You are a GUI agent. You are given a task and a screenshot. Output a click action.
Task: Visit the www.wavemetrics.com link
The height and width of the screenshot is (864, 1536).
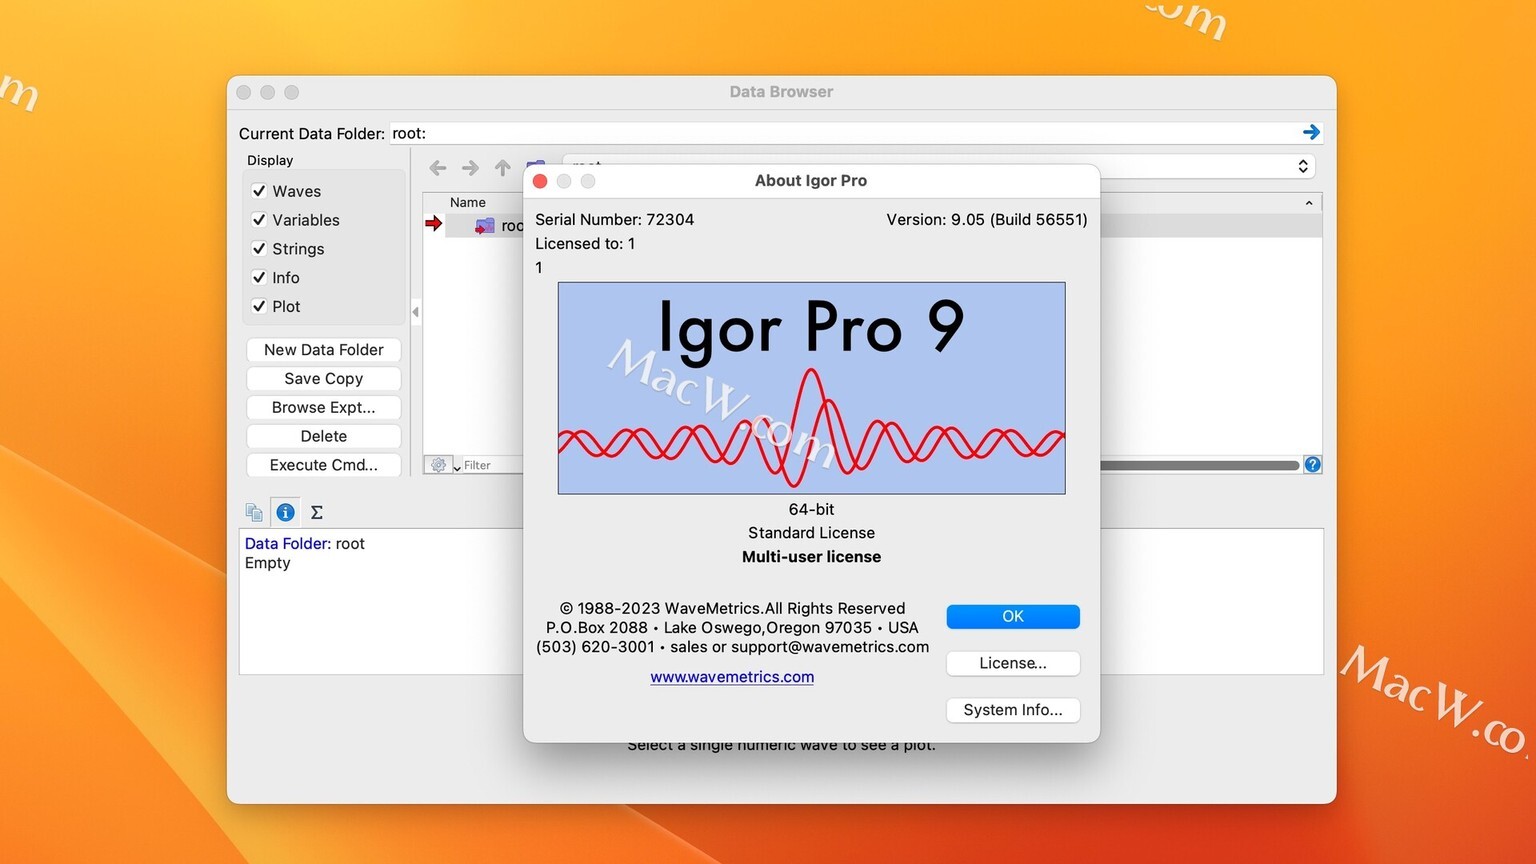pyautogui.click(x=732, y=677)
